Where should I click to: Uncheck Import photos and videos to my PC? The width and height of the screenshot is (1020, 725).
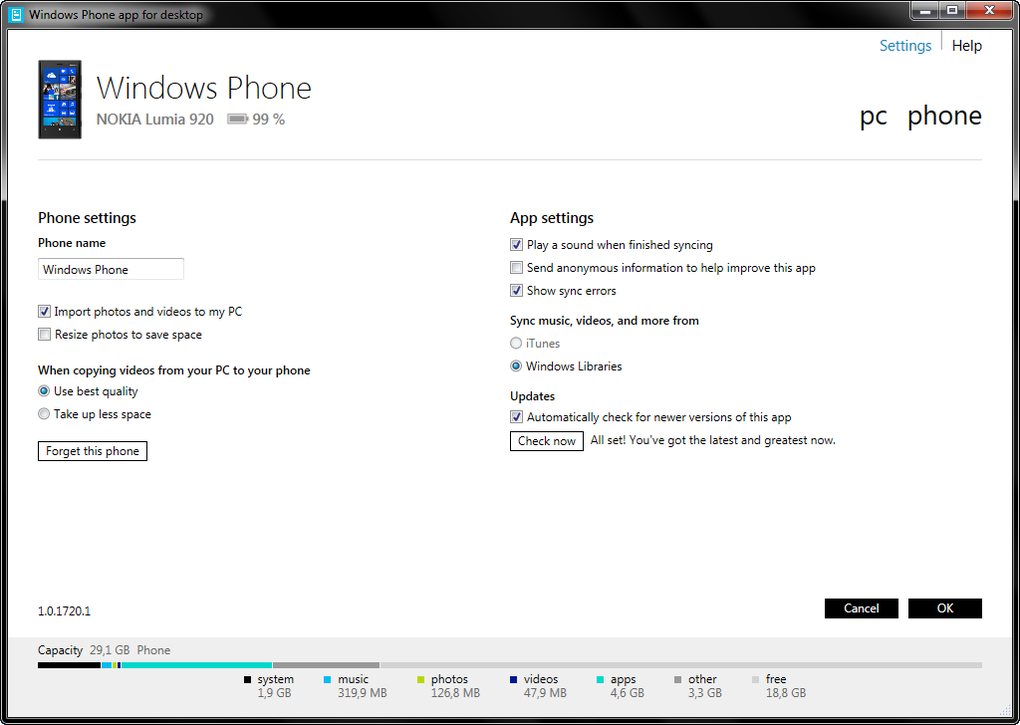coord(44,311)
